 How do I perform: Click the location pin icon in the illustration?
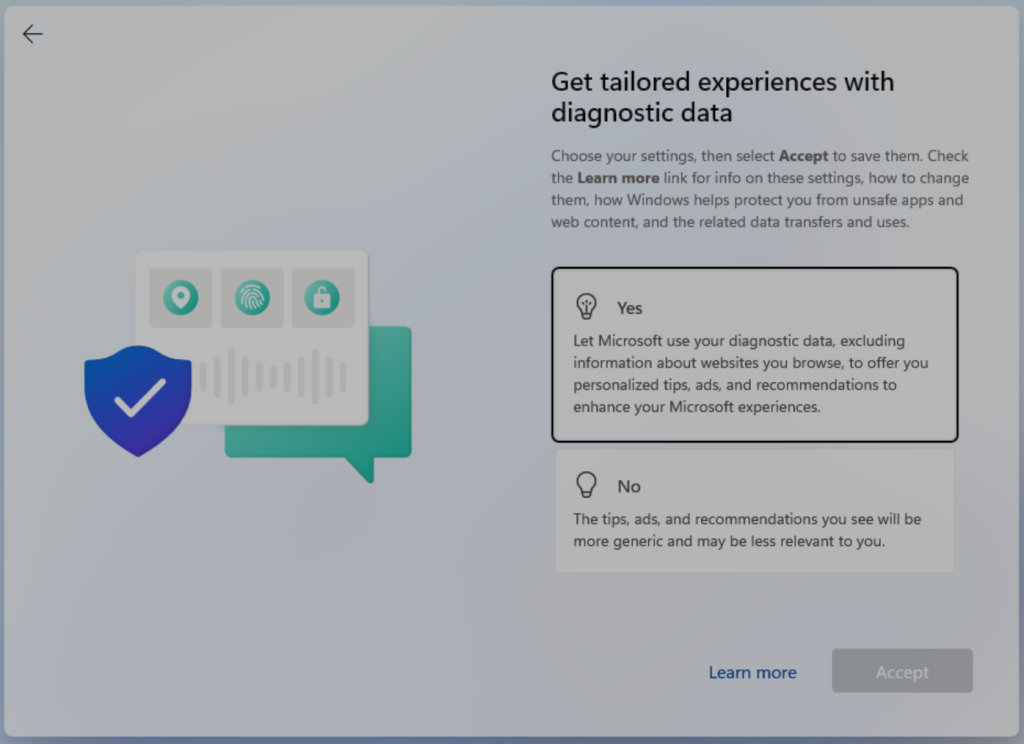click(x=180, y=297)
